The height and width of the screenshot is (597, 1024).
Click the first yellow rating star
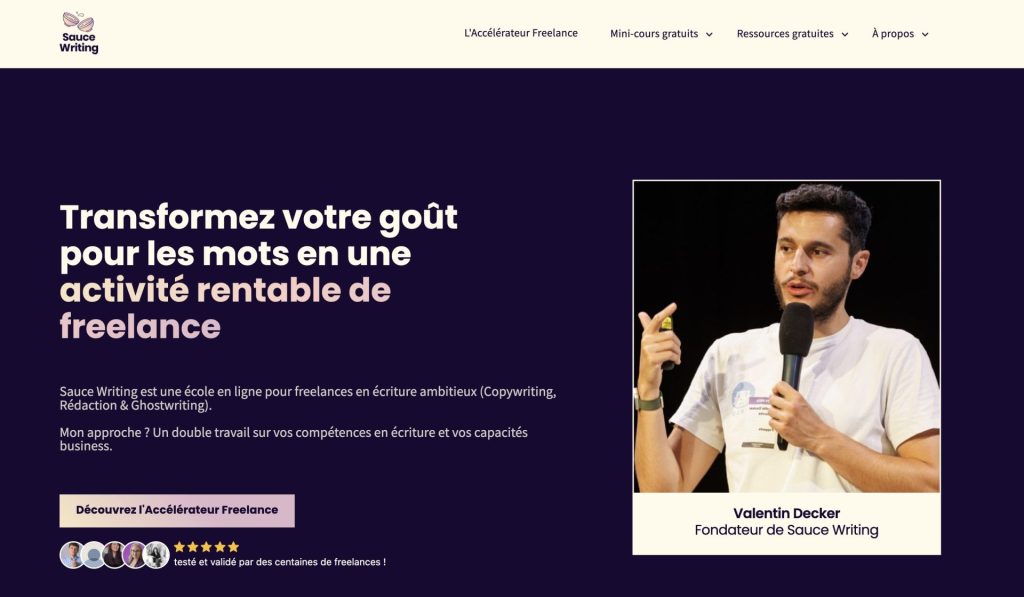[180, 547]
